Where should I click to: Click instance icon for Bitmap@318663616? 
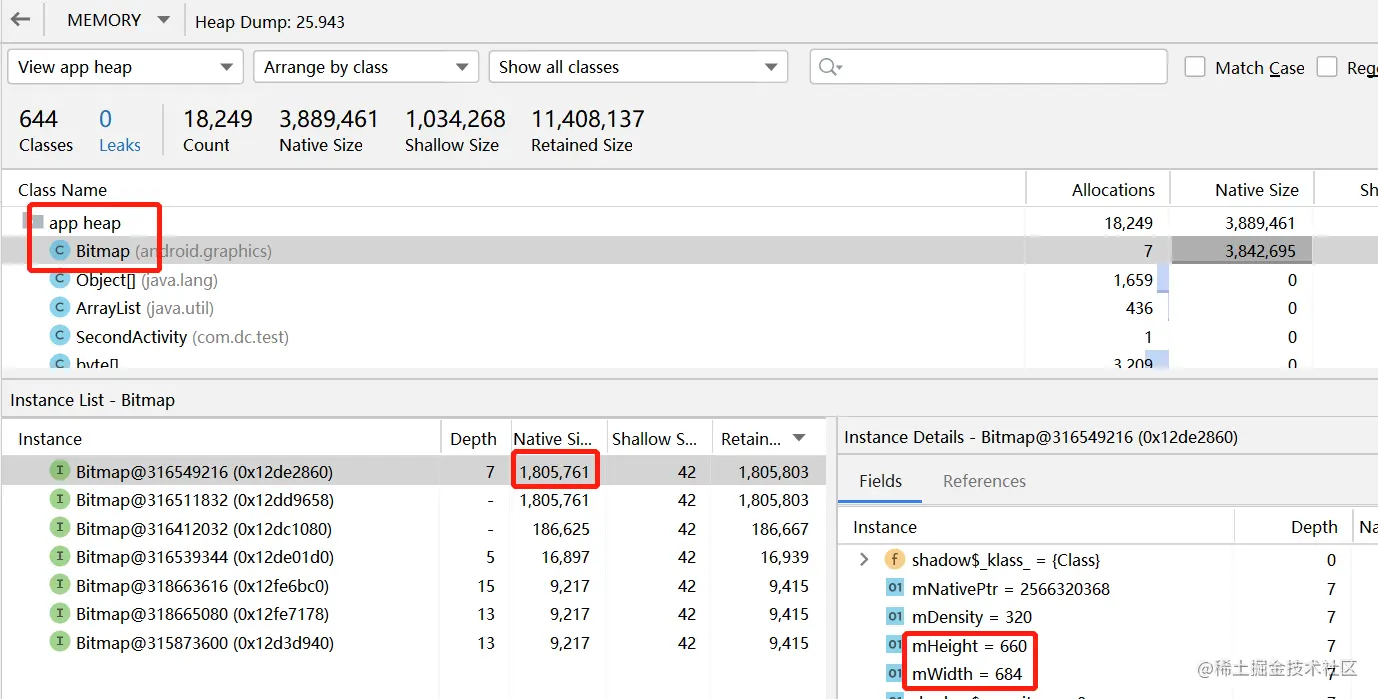click(59, 585)
